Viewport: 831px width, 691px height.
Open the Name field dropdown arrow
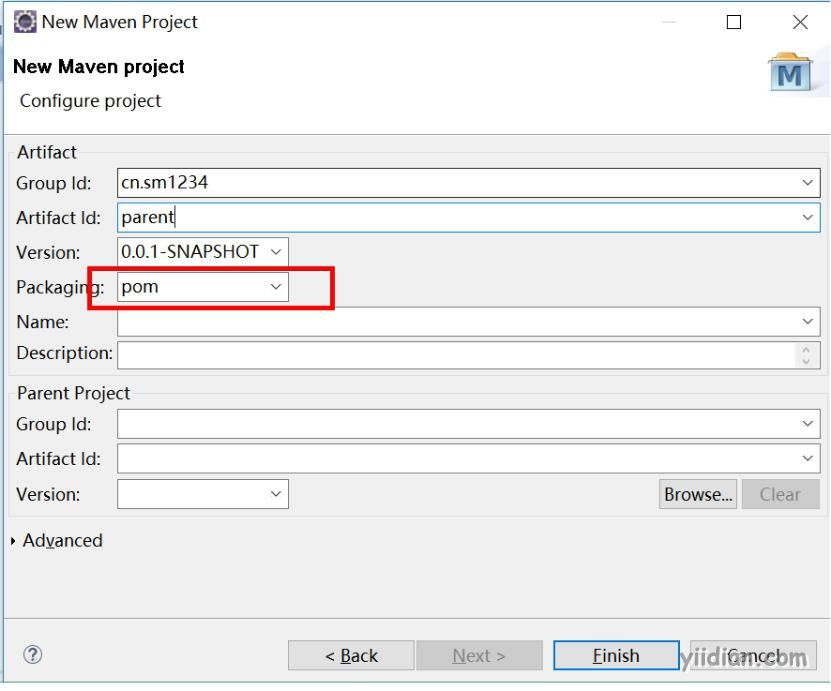point(808,322)
